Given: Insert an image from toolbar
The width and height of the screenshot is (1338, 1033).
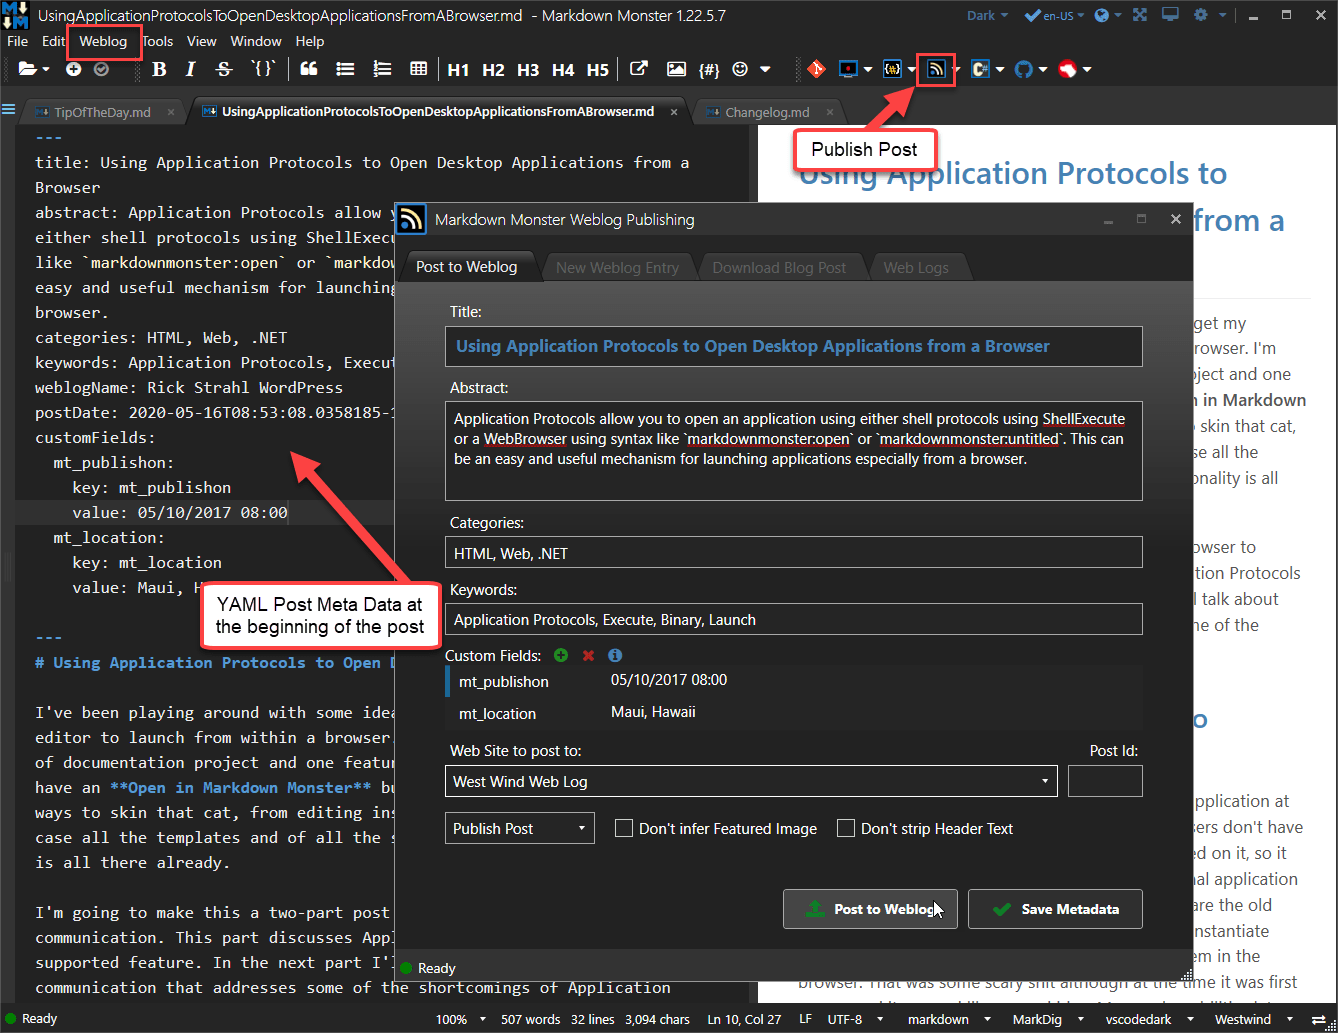Looking at the screenshot, I should 676,69.
